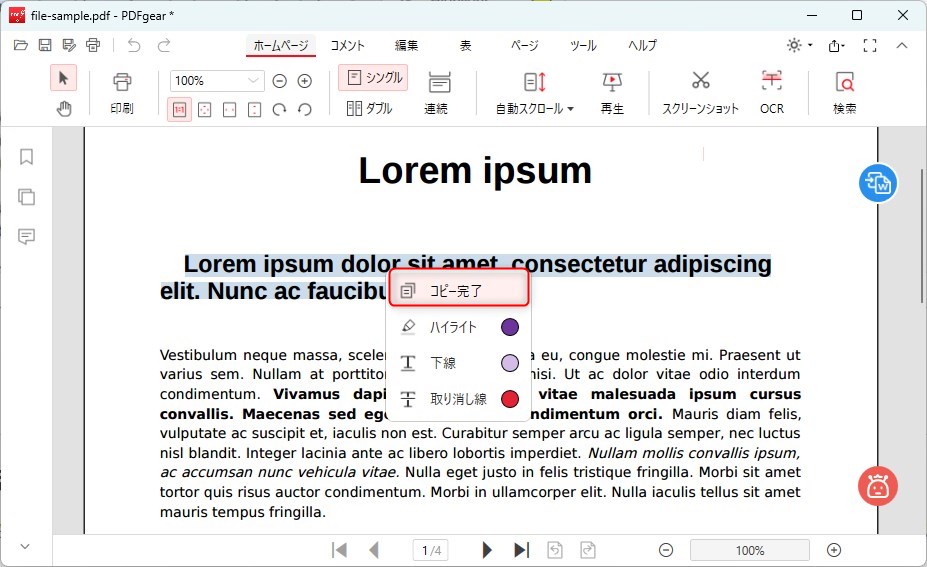This screenshot has height=567, width=927.
Task: Open the red AI chatbot assistant
Action: [878, 486]
